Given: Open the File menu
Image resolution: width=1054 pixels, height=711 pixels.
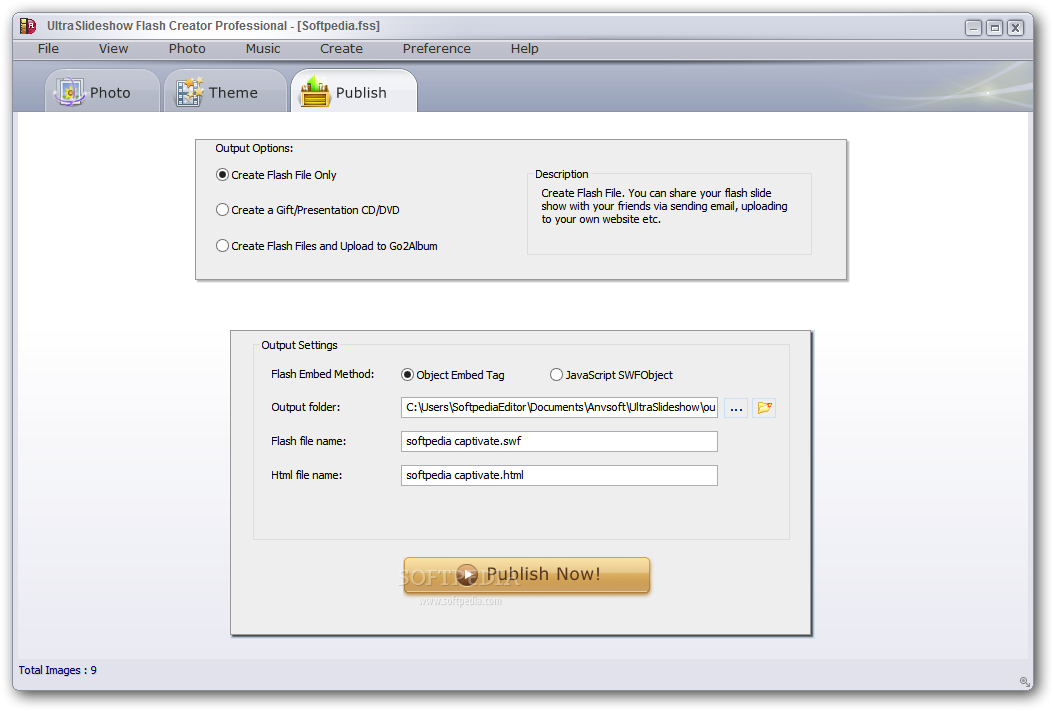Looking at the screenshot, I should coord(48,48).
